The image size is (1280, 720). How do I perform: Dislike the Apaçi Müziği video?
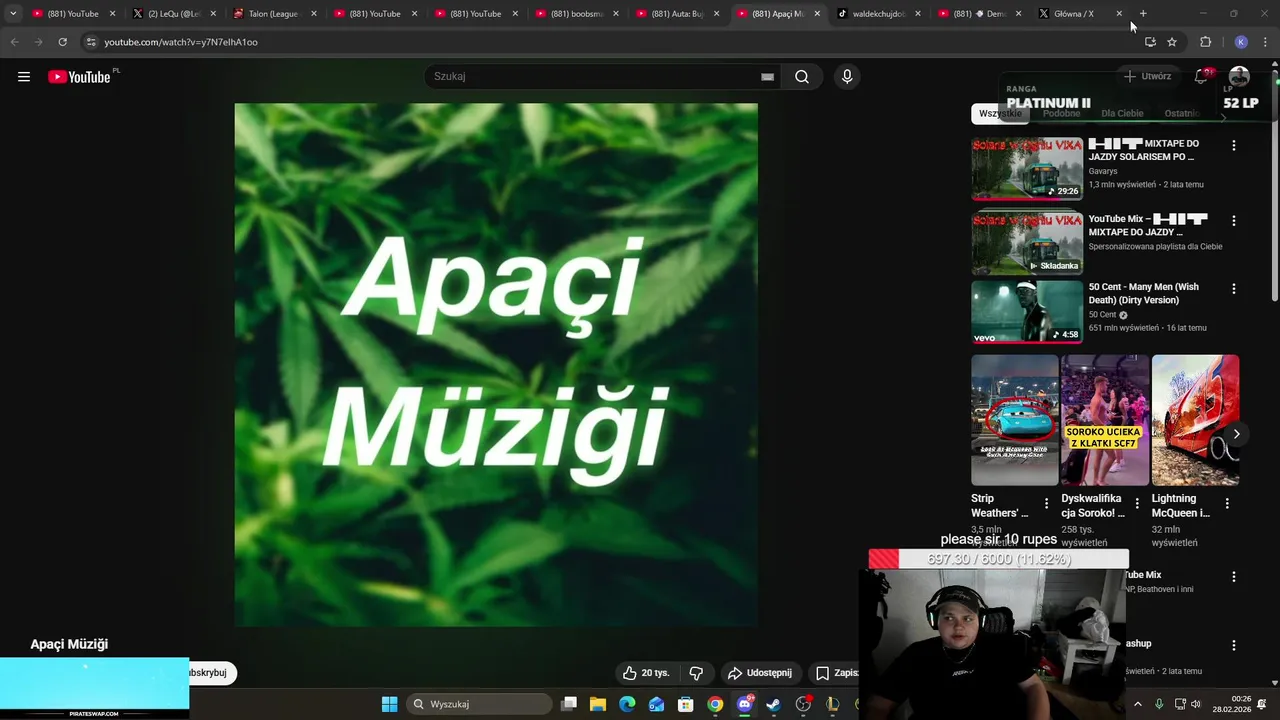click(696, 673)
